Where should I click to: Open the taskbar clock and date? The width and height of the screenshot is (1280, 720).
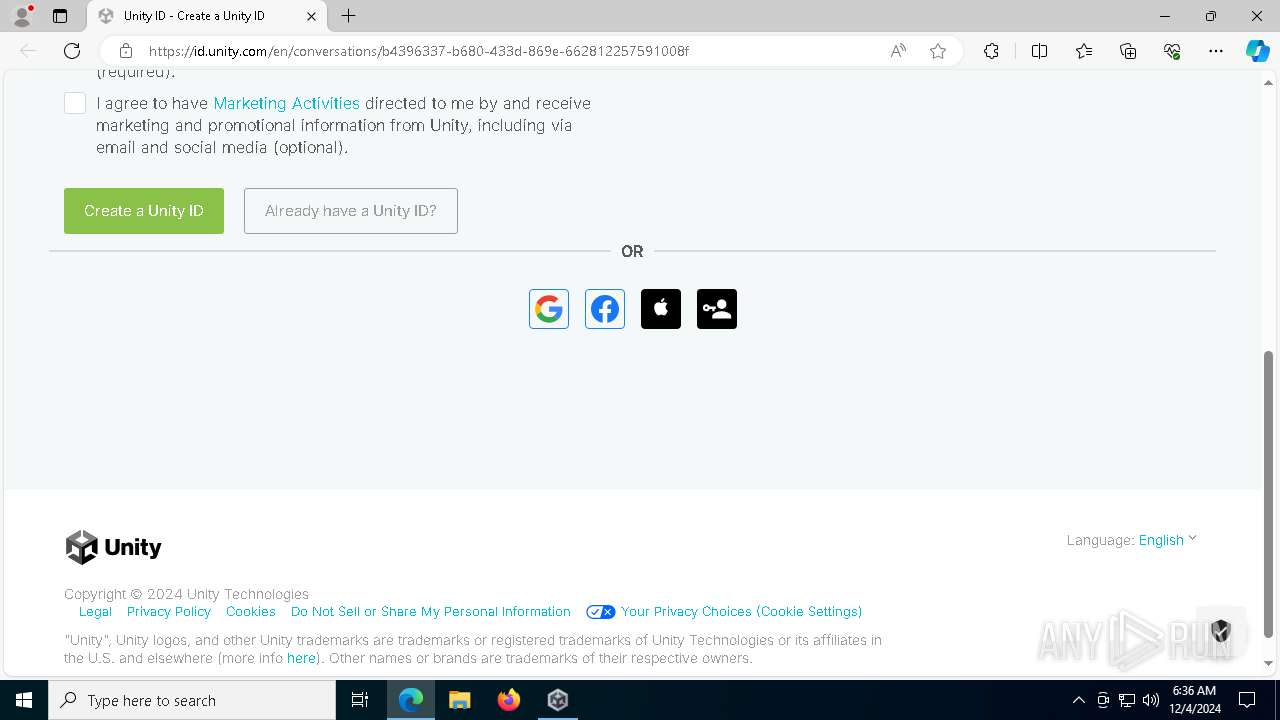tap(1194, 700)
